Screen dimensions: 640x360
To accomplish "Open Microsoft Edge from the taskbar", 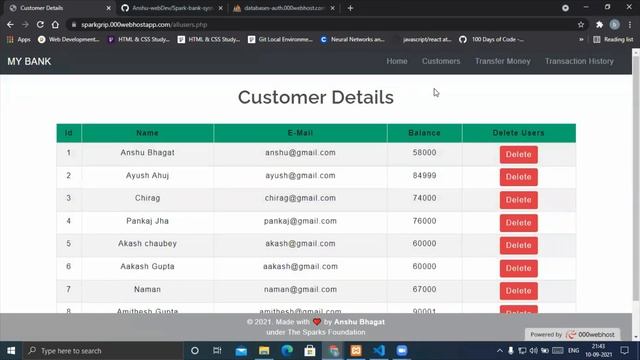I will coord(287,351).
